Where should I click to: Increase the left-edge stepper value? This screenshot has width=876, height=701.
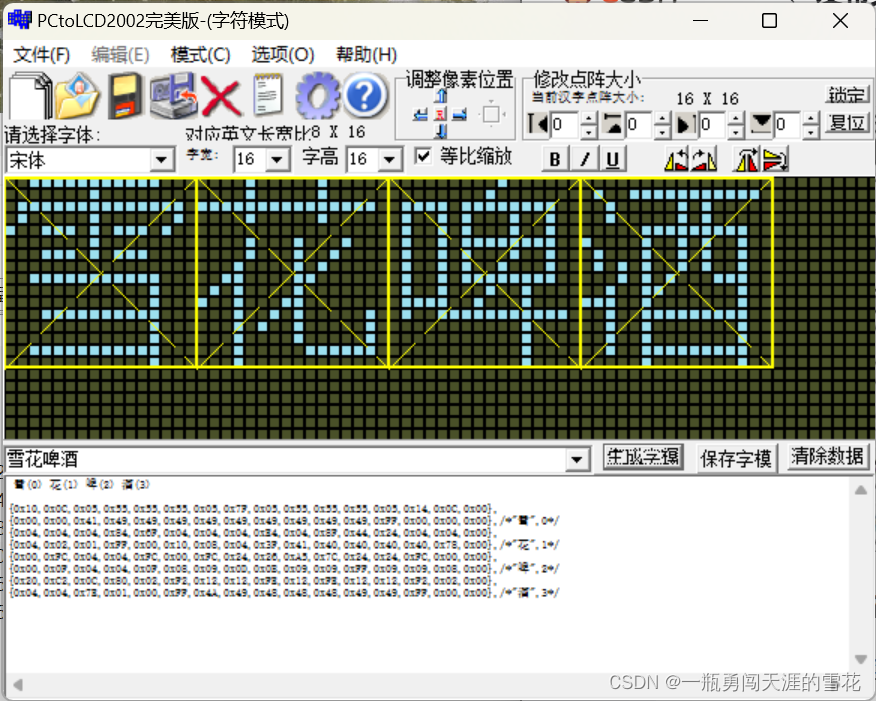(588, 118)
